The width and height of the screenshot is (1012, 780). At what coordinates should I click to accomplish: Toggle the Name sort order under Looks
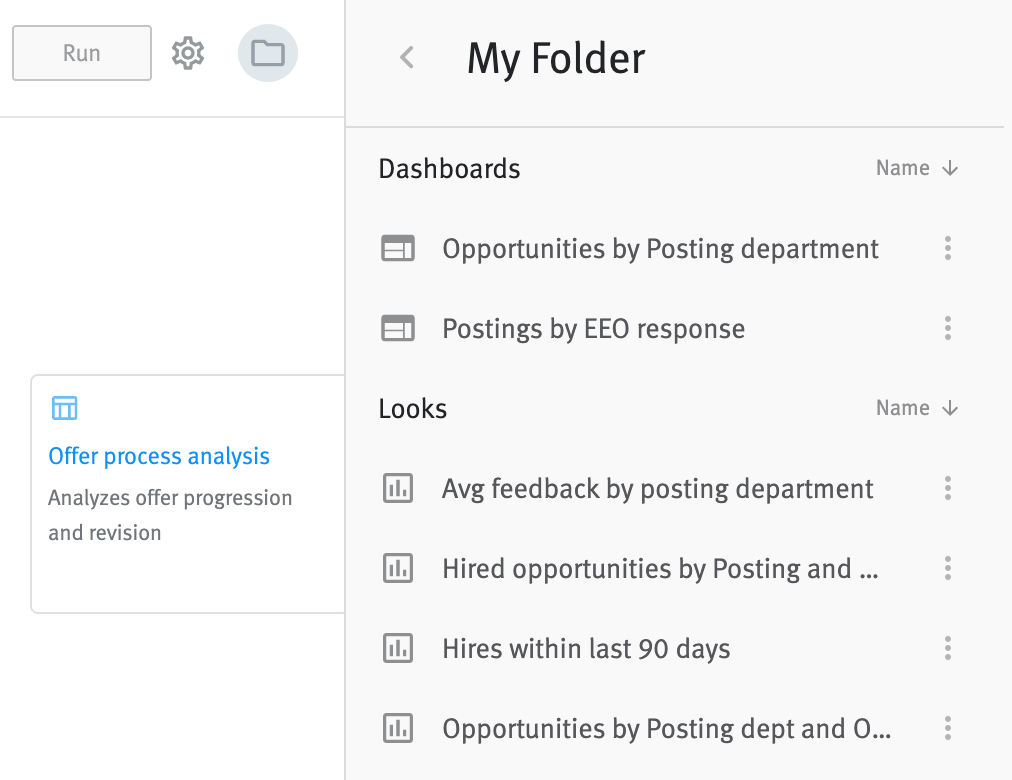point(916,408)
